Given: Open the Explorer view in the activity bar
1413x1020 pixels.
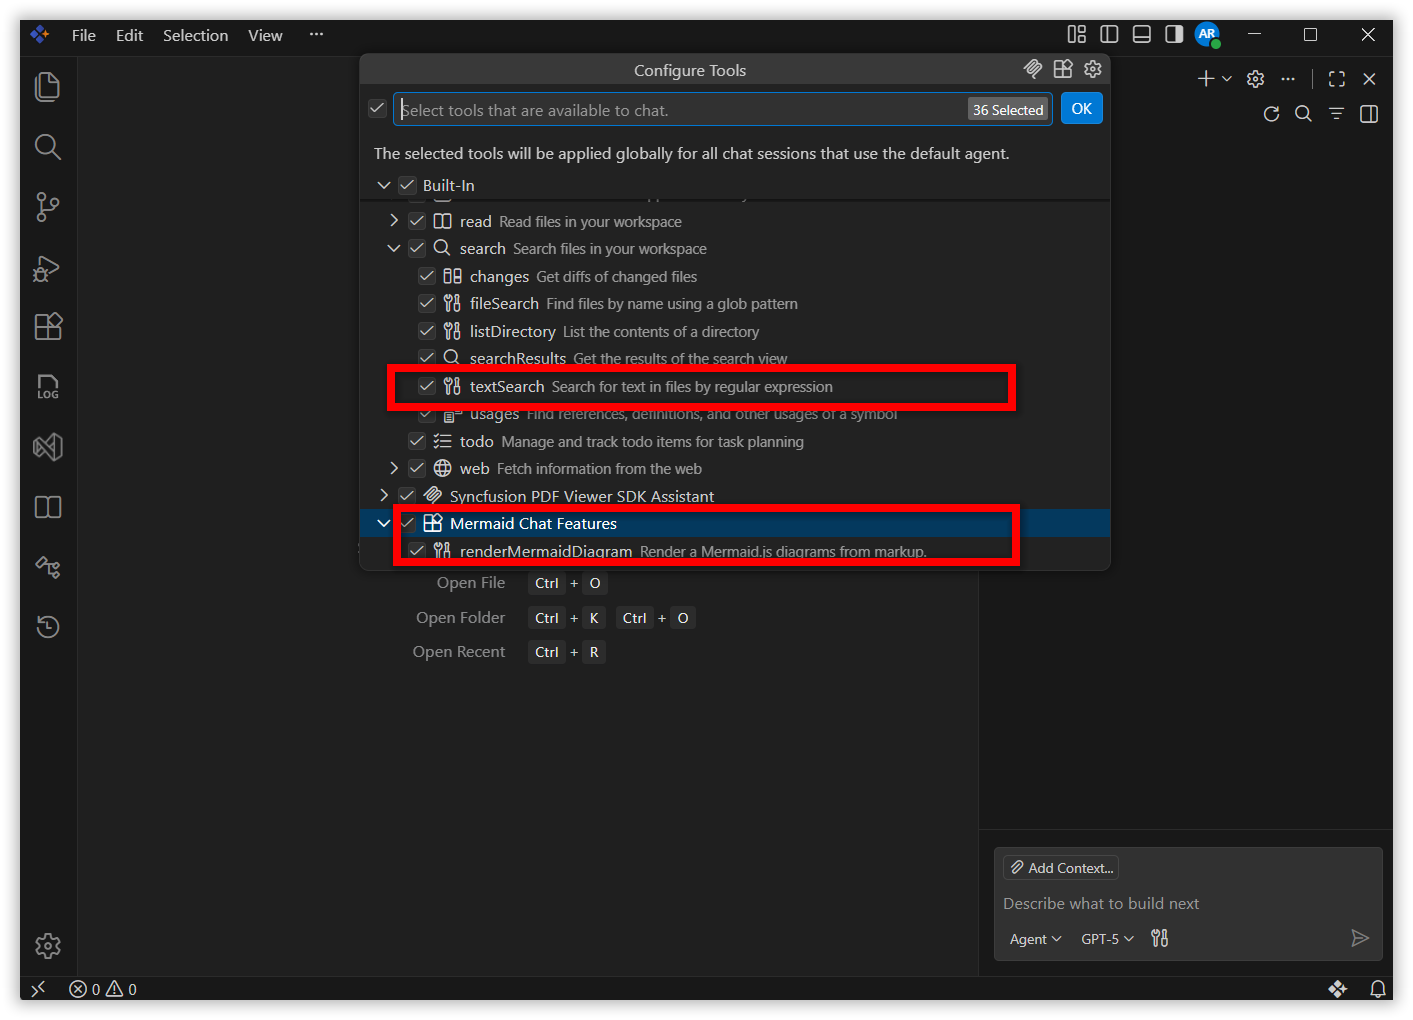Looking at the screenshot, I should (x=48, y=87).
